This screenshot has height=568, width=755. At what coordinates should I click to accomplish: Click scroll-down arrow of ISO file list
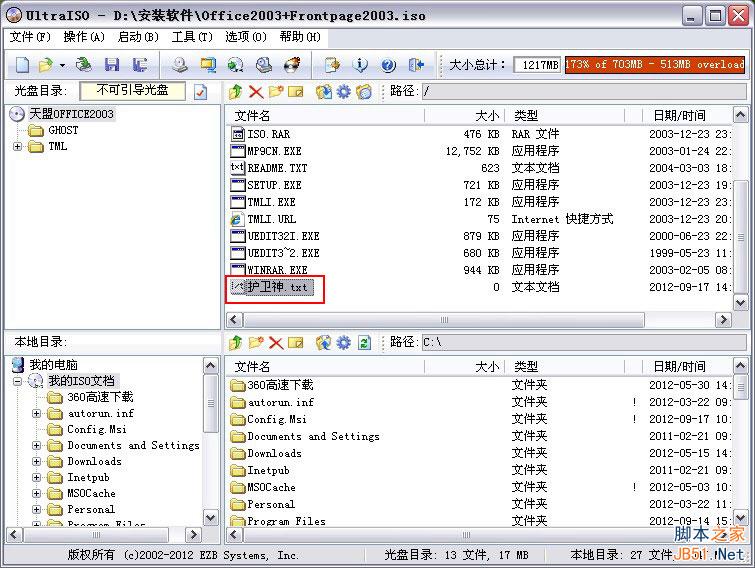(x=740, y=303)
